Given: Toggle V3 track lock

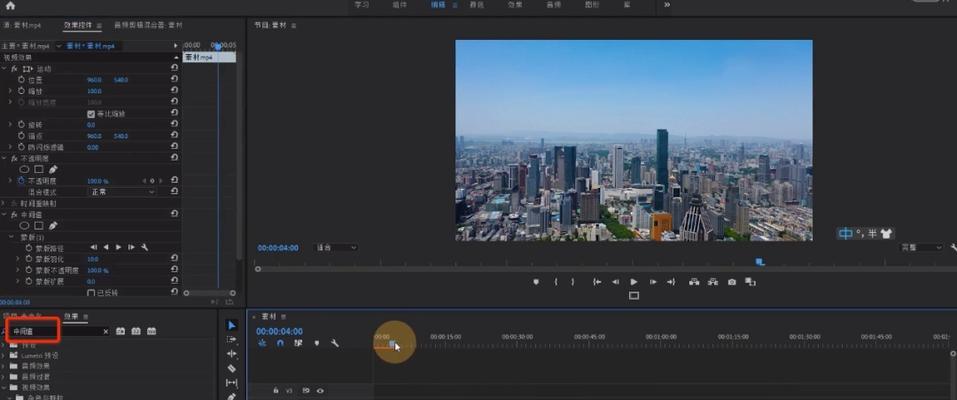Looking at the screenshot, I should [276, 390].
